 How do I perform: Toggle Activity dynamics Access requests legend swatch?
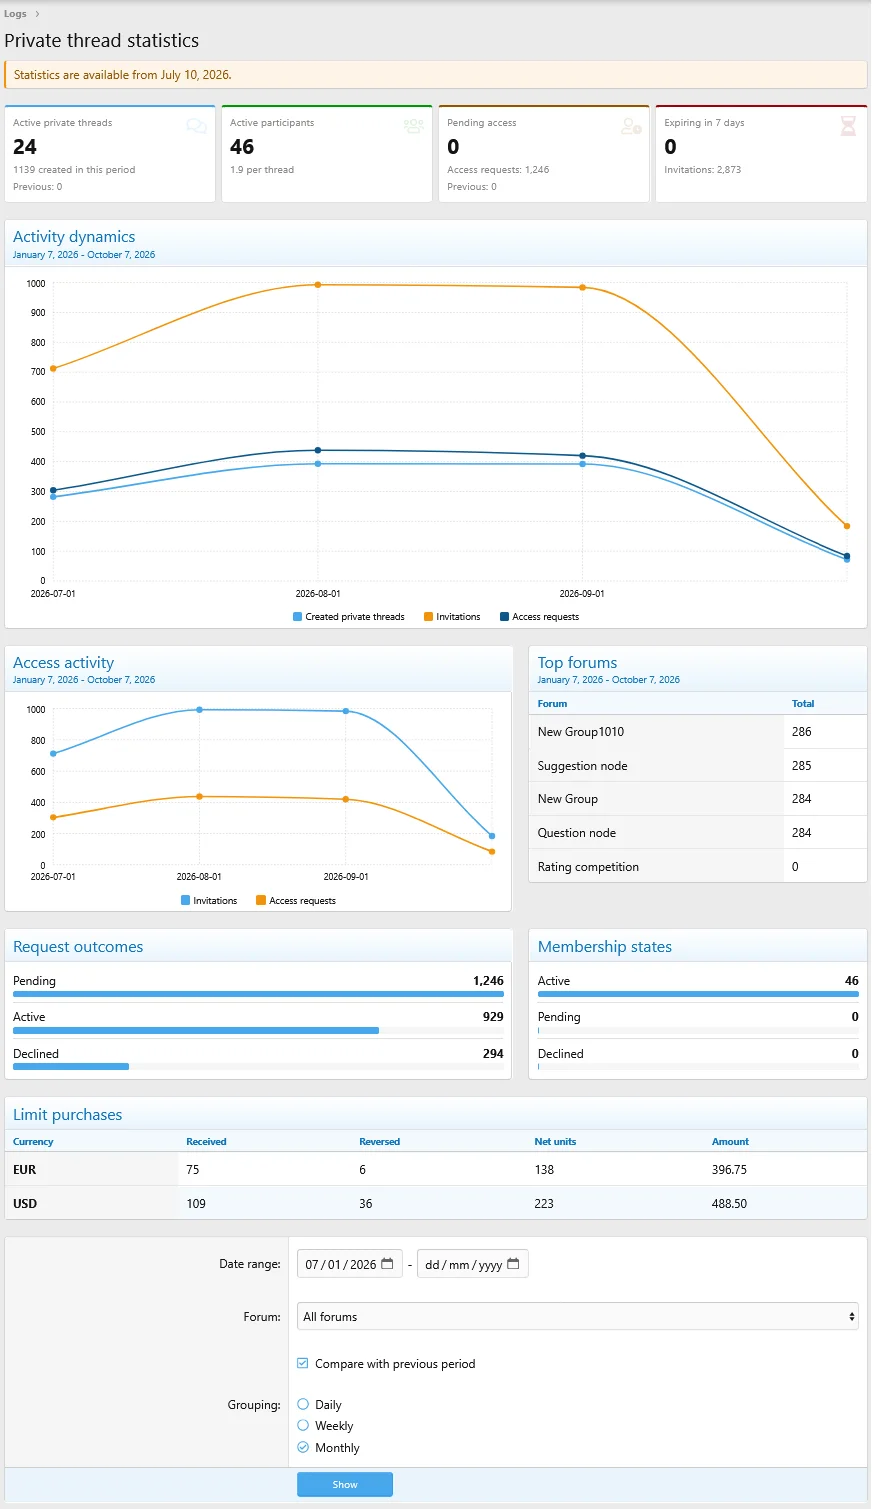(x=504, y=617)
